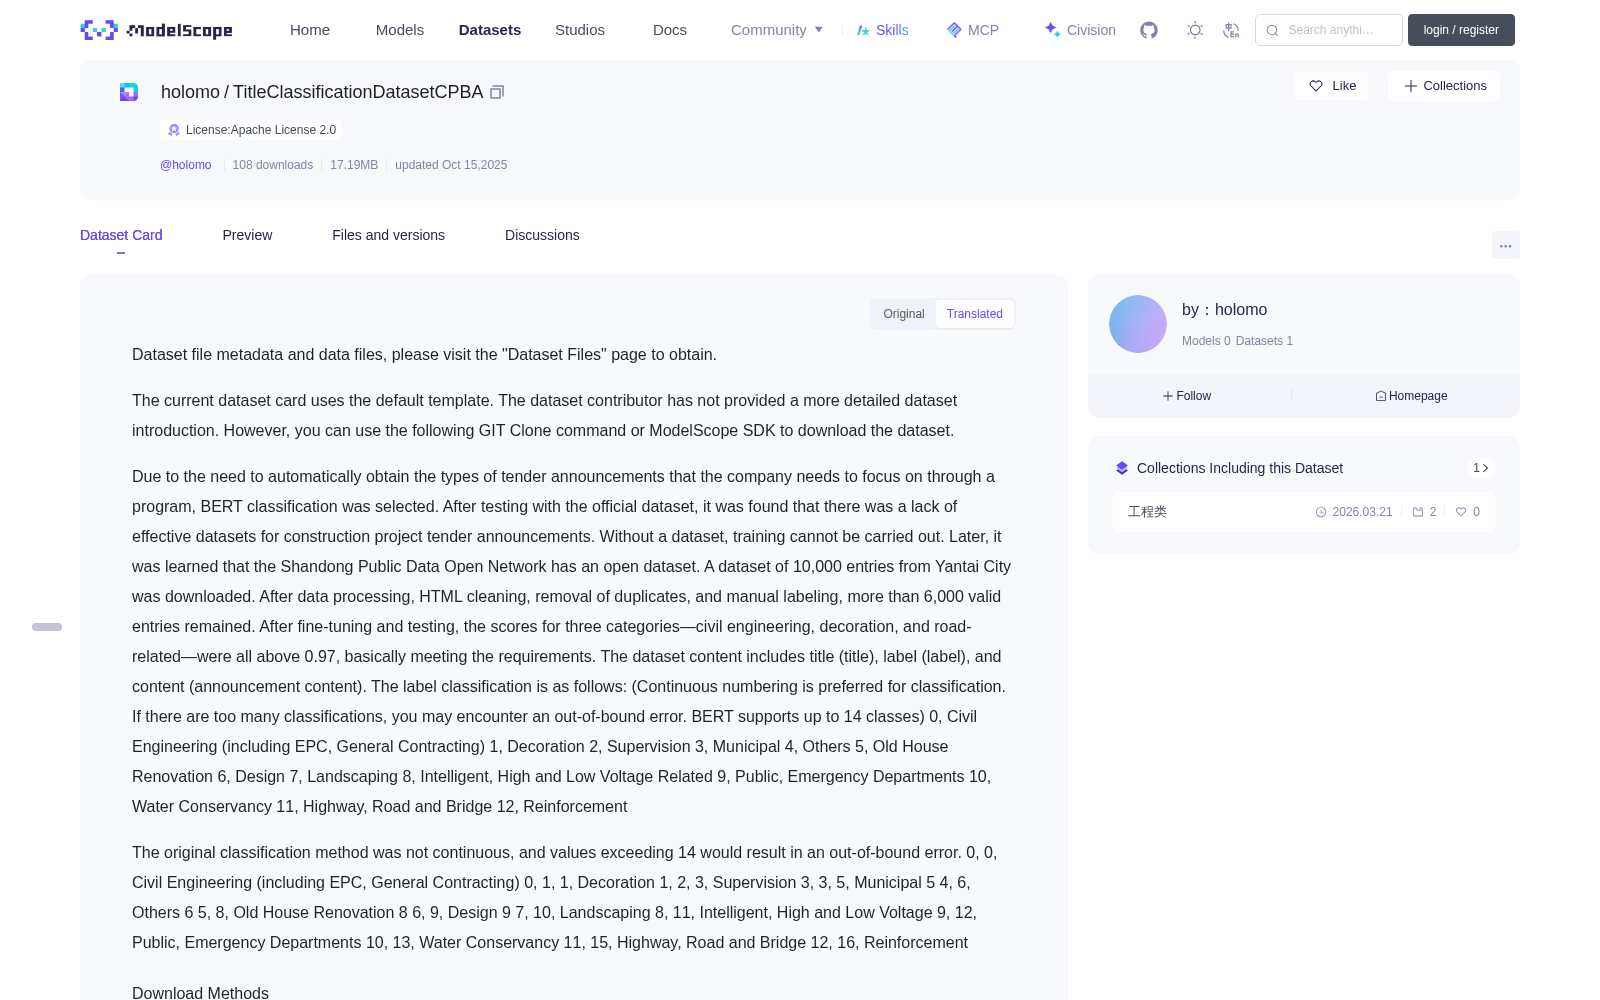The image size is (1600, 1000).
Task: Show the Original text version
Action: click(x=904, y=314)
